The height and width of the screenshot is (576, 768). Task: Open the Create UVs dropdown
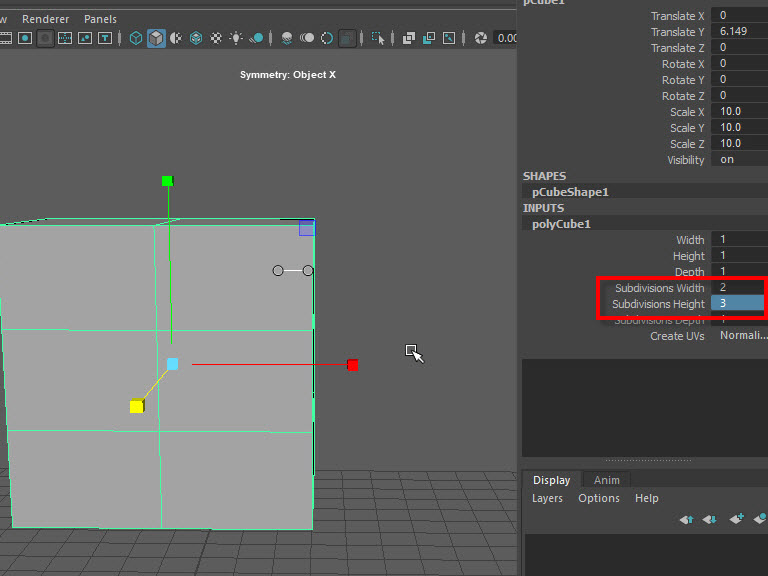(x=742, y=336)
